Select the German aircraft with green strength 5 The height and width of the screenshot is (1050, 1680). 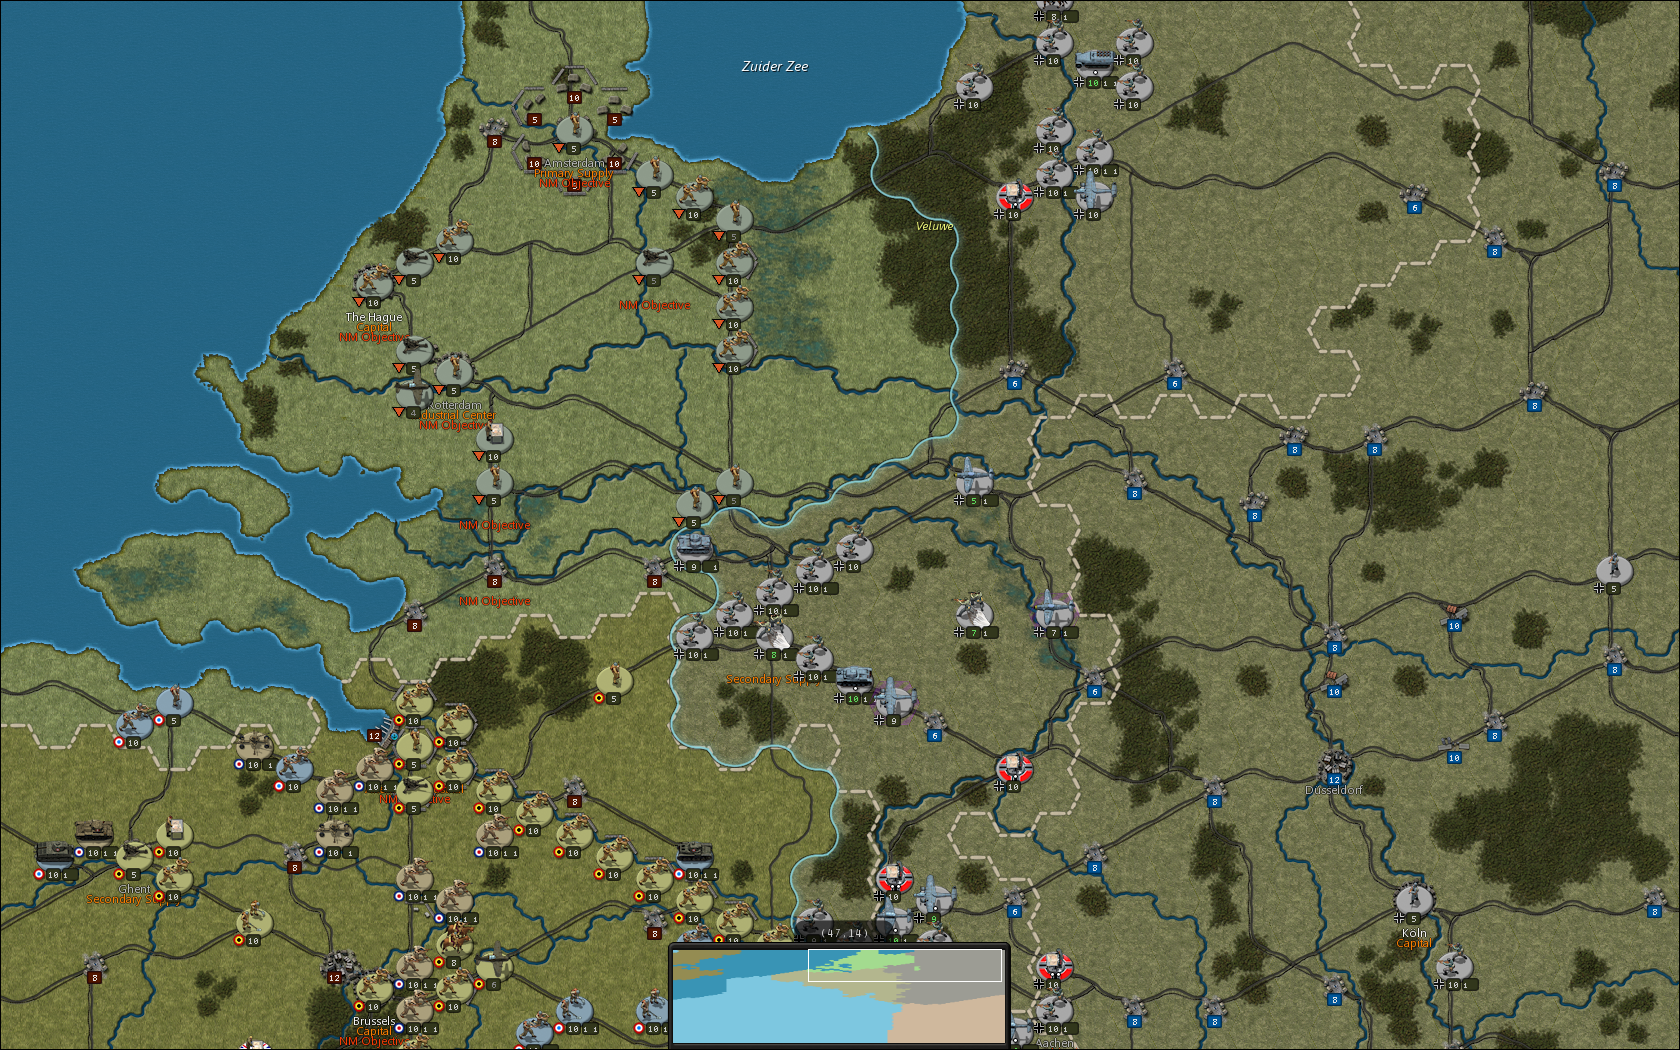974,481
